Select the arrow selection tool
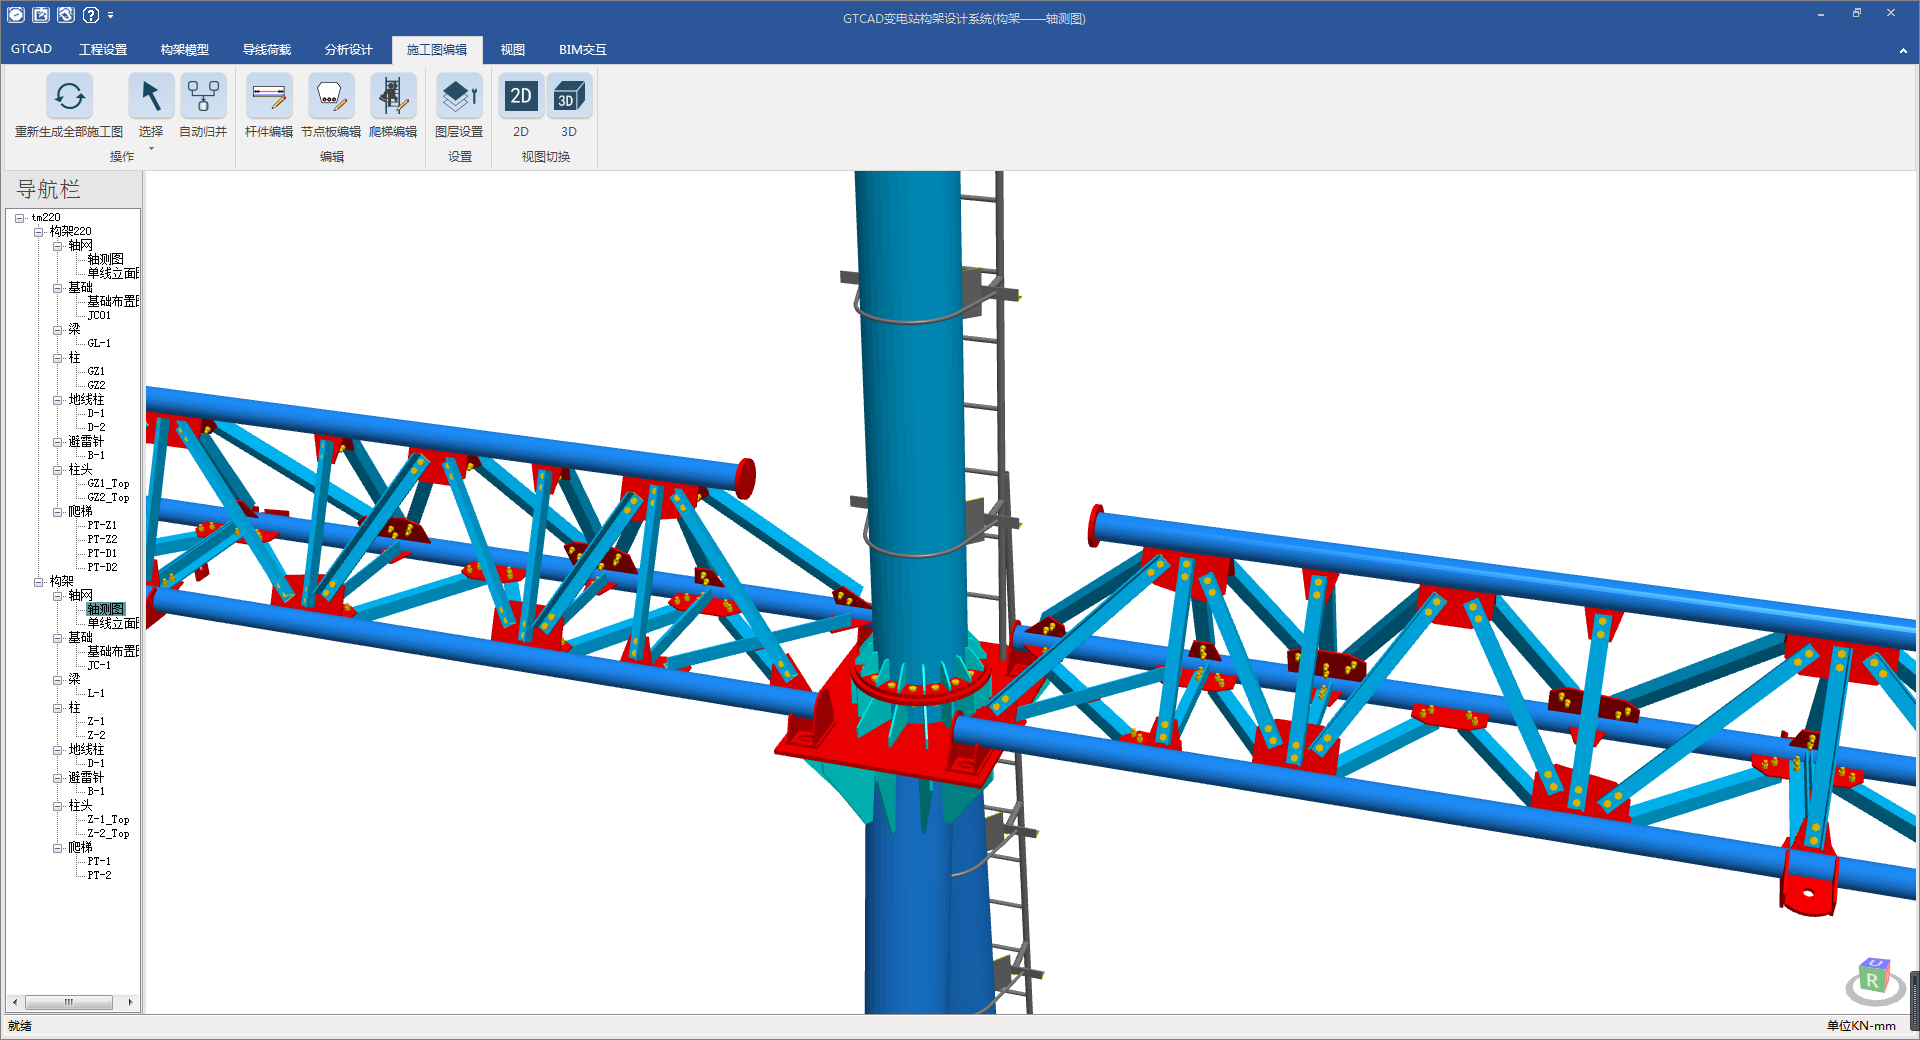The width and height of the screenshot is (1920, 1040). click(x=151, y=97)
